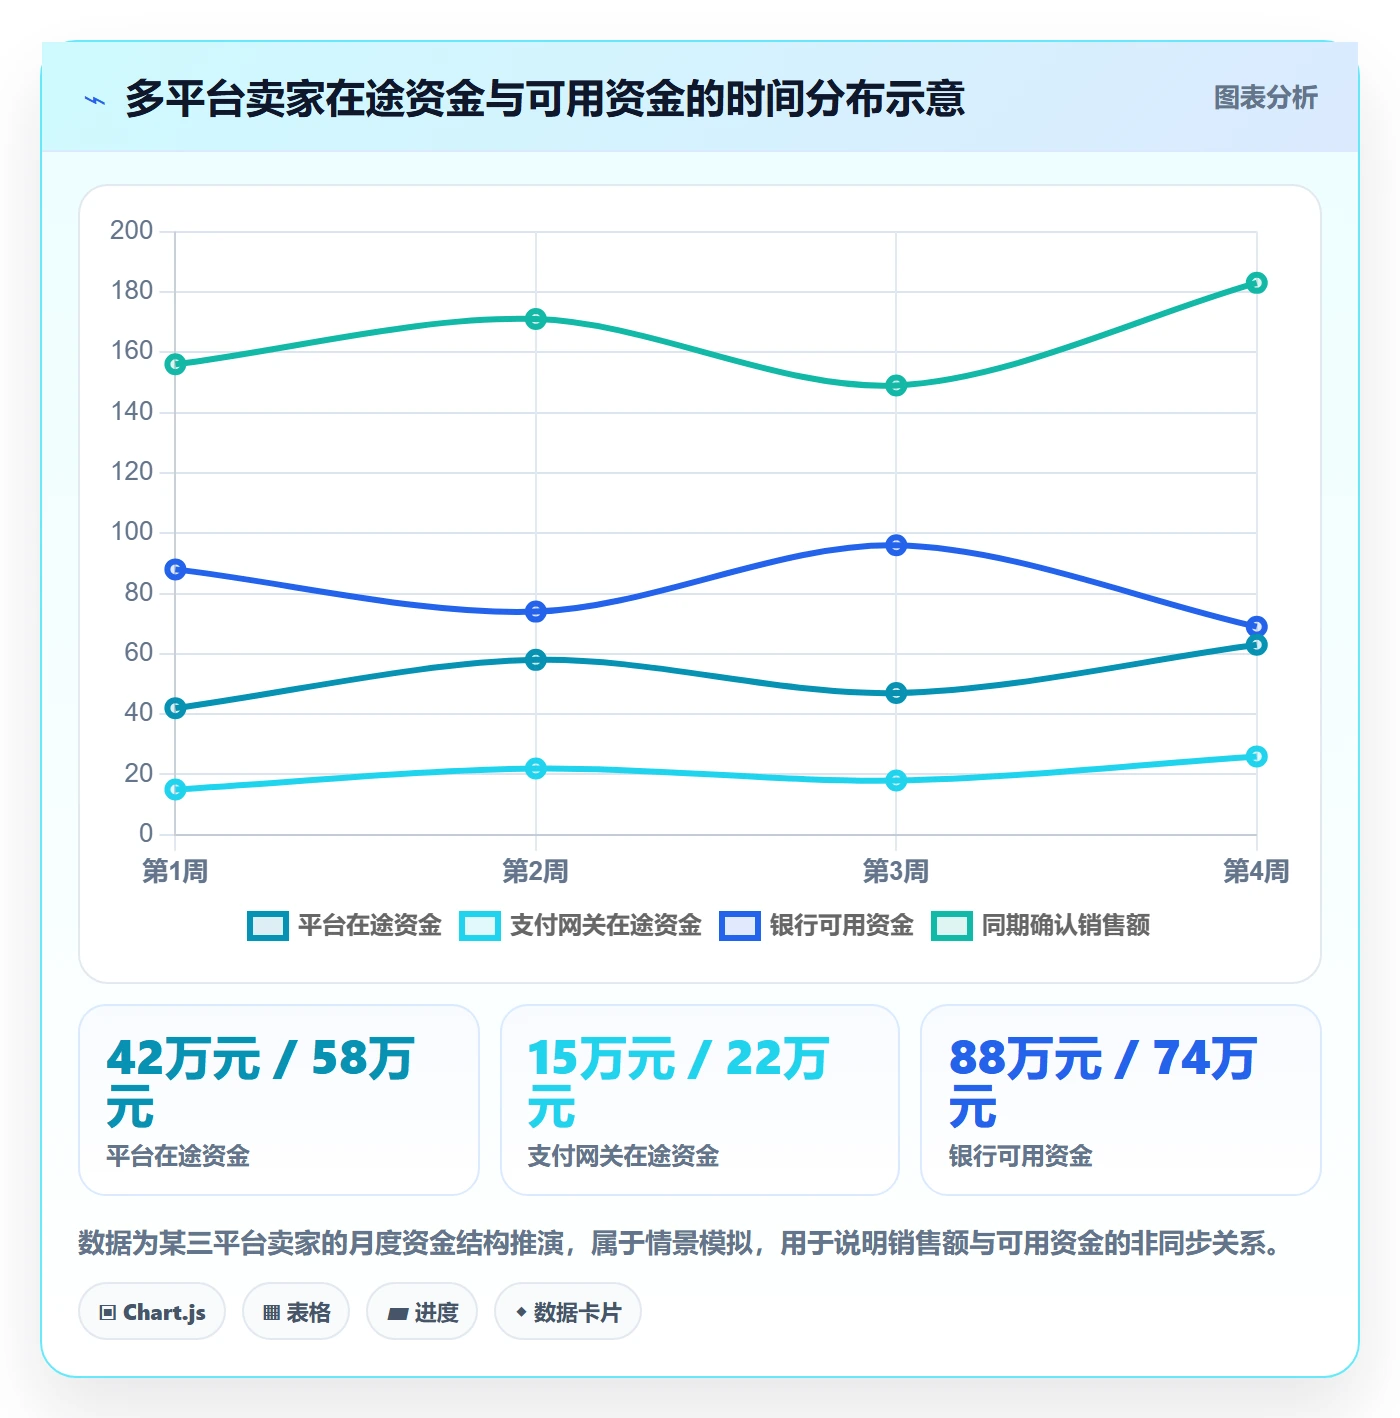This screenshot has height=1418, width=1400.
Task: Click the 42万元 / 58万元 data card
Action: pyautogui.click(x=279, y=1100)
